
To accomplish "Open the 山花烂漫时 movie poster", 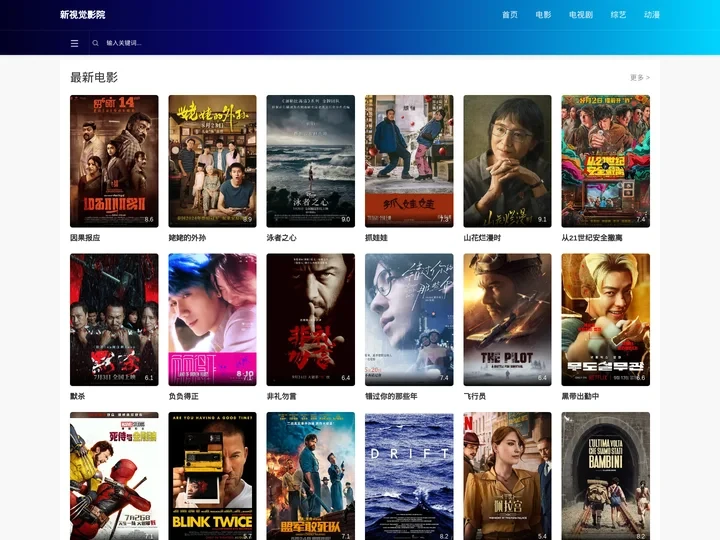I will click(x=507, y=161).
